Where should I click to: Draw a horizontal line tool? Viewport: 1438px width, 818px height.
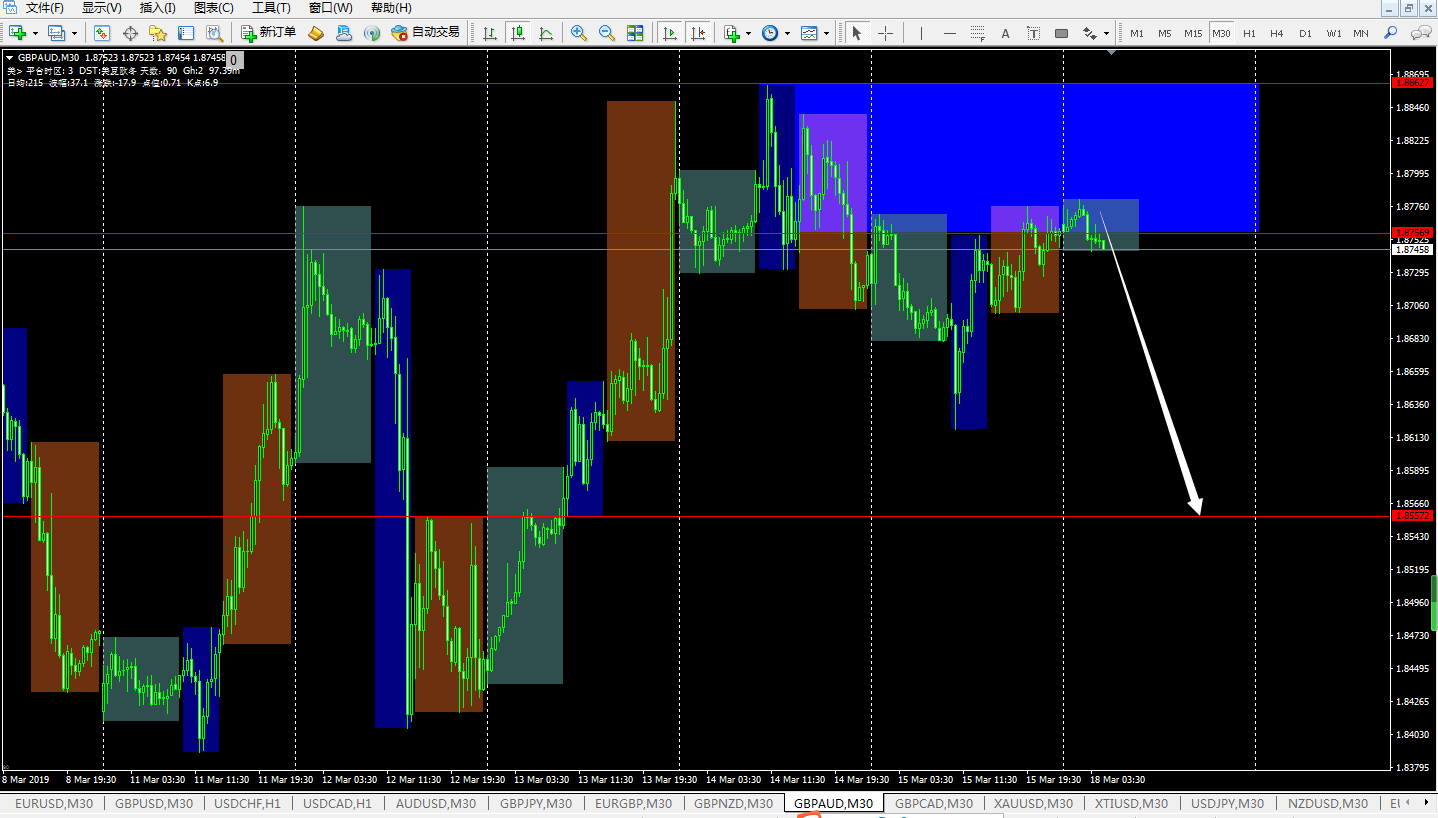coord(950,33)
